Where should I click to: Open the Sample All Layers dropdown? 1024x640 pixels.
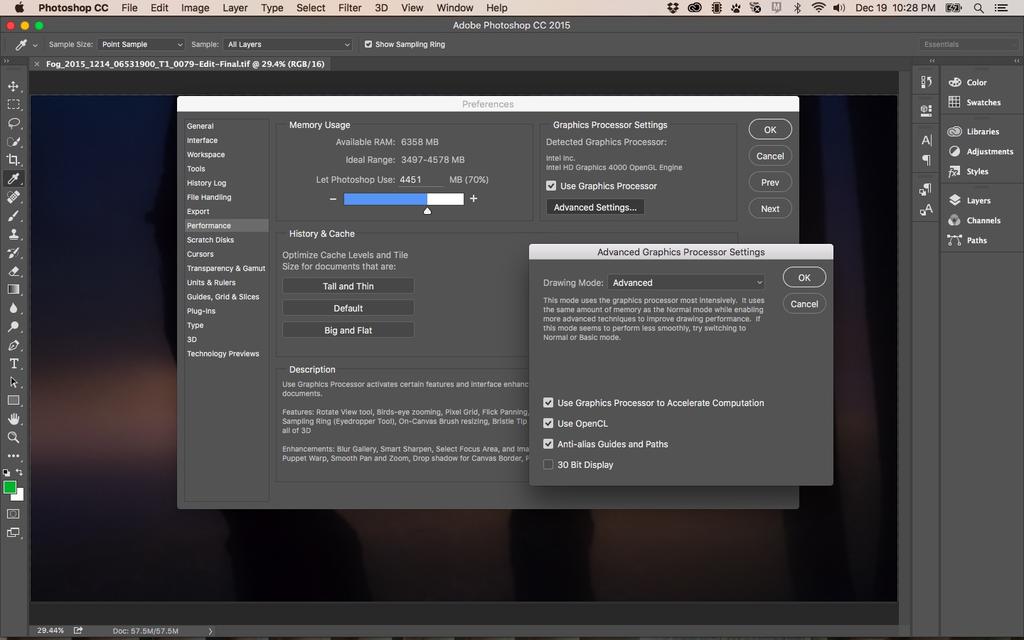[x=288, y=45]
